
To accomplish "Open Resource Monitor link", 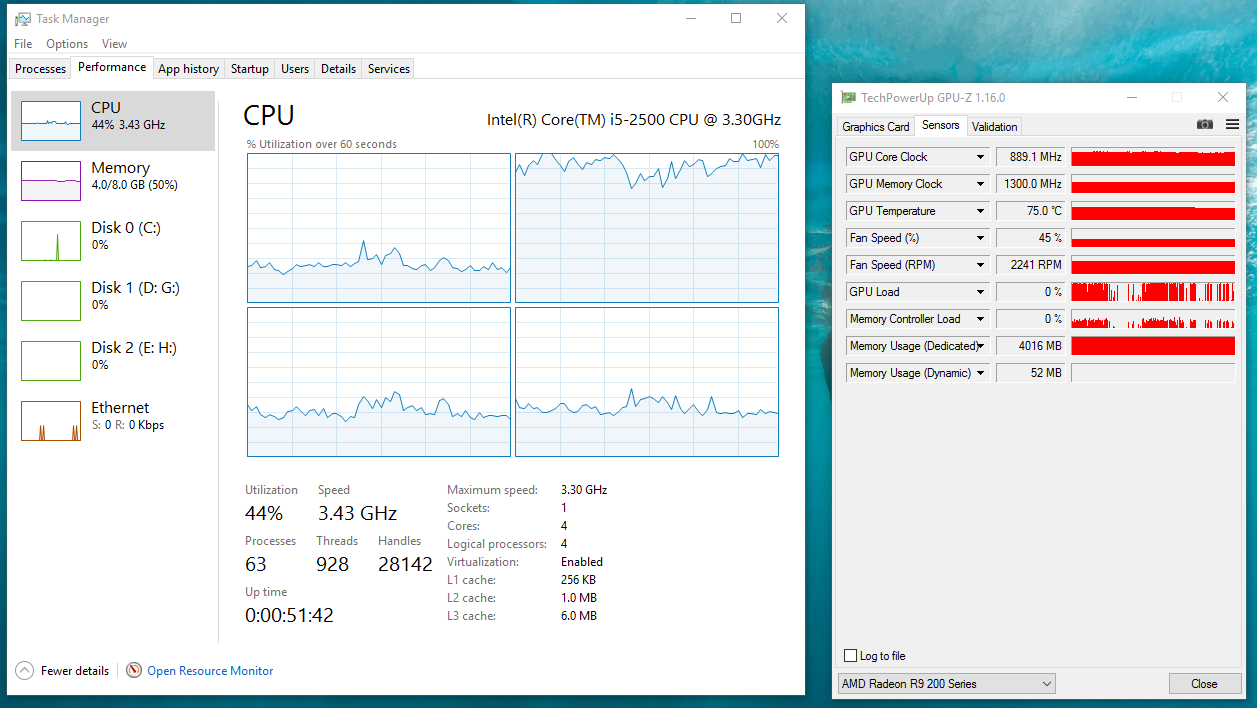I will point(210,671).
